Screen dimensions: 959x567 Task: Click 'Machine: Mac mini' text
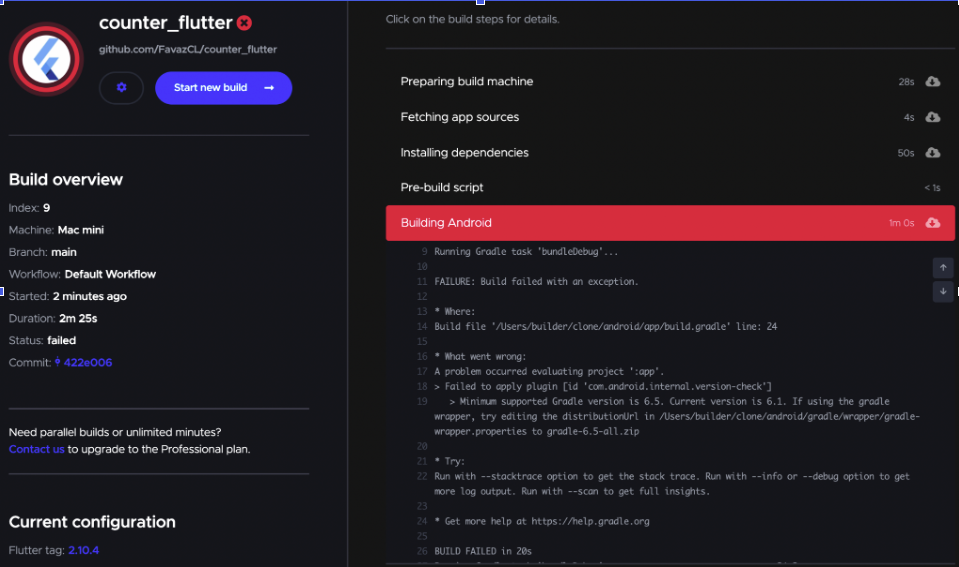[x=56, y=230]
